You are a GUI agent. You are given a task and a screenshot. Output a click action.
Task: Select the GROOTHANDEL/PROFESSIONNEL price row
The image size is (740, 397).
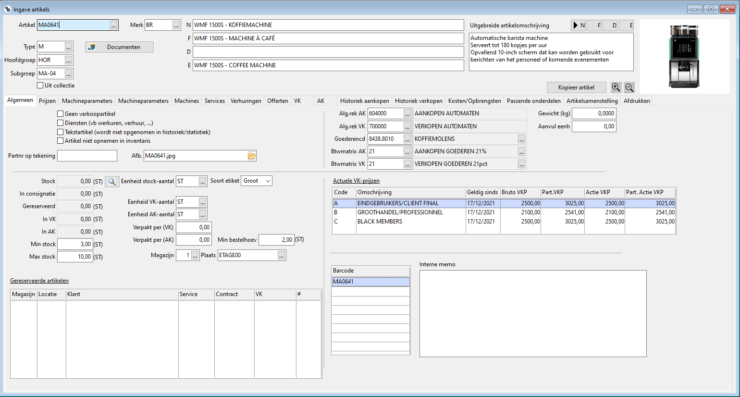click(x=504, y=212)
